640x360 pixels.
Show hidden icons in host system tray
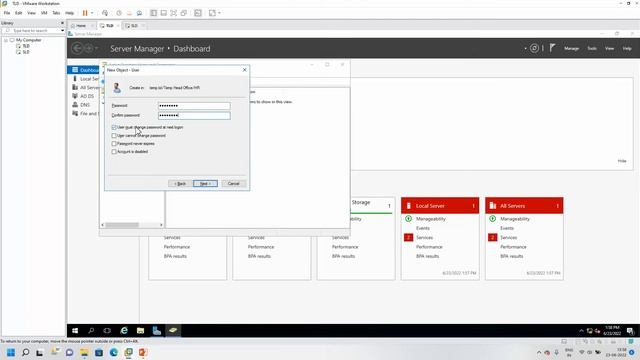click(539, 352)
